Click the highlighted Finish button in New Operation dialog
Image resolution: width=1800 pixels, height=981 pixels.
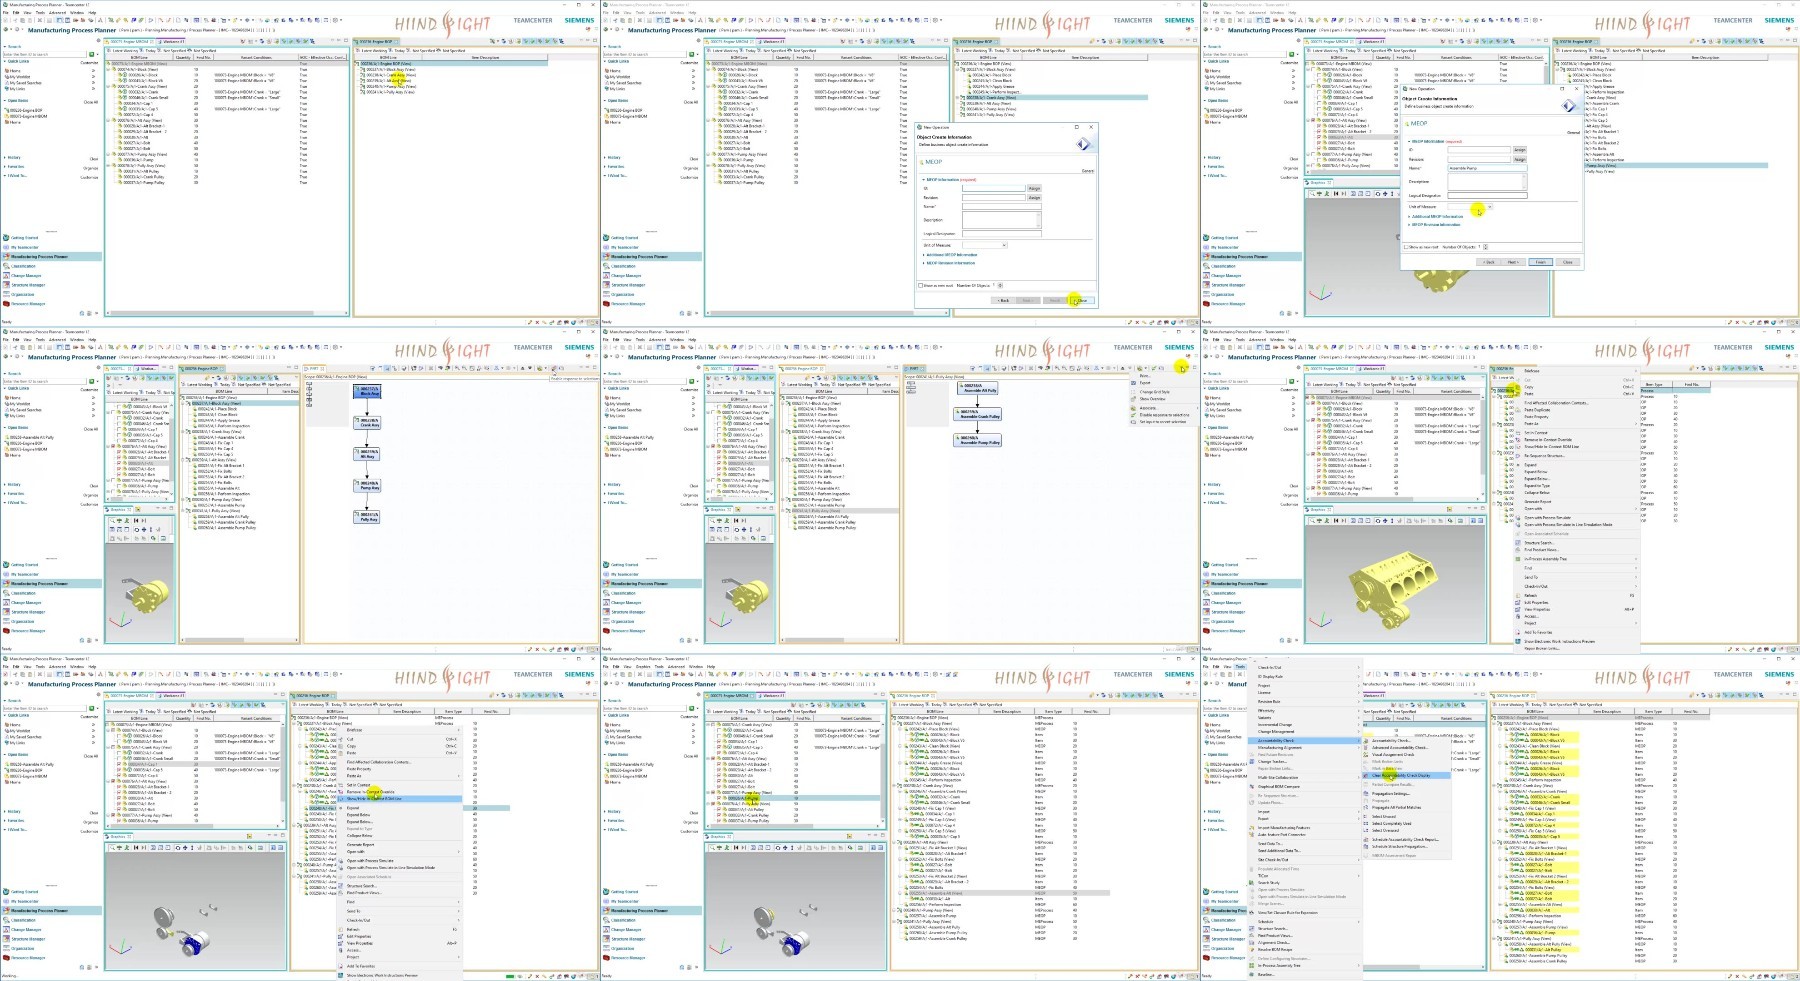click(1541, 262)
